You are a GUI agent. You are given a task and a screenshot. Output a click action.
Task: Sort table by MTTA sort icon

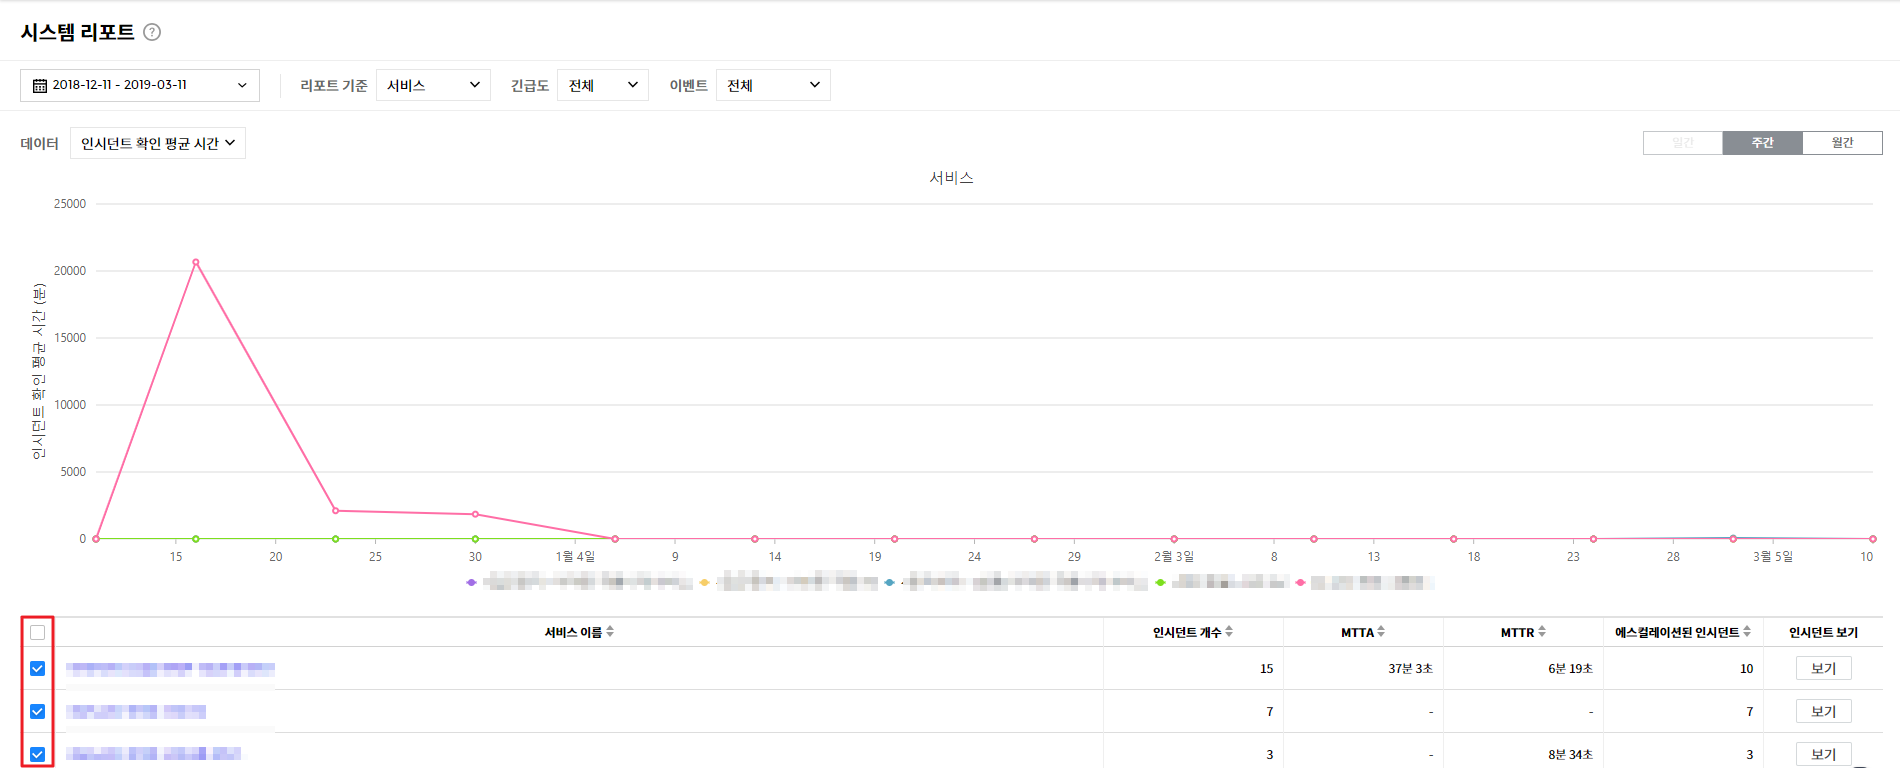pos(1381,632)
